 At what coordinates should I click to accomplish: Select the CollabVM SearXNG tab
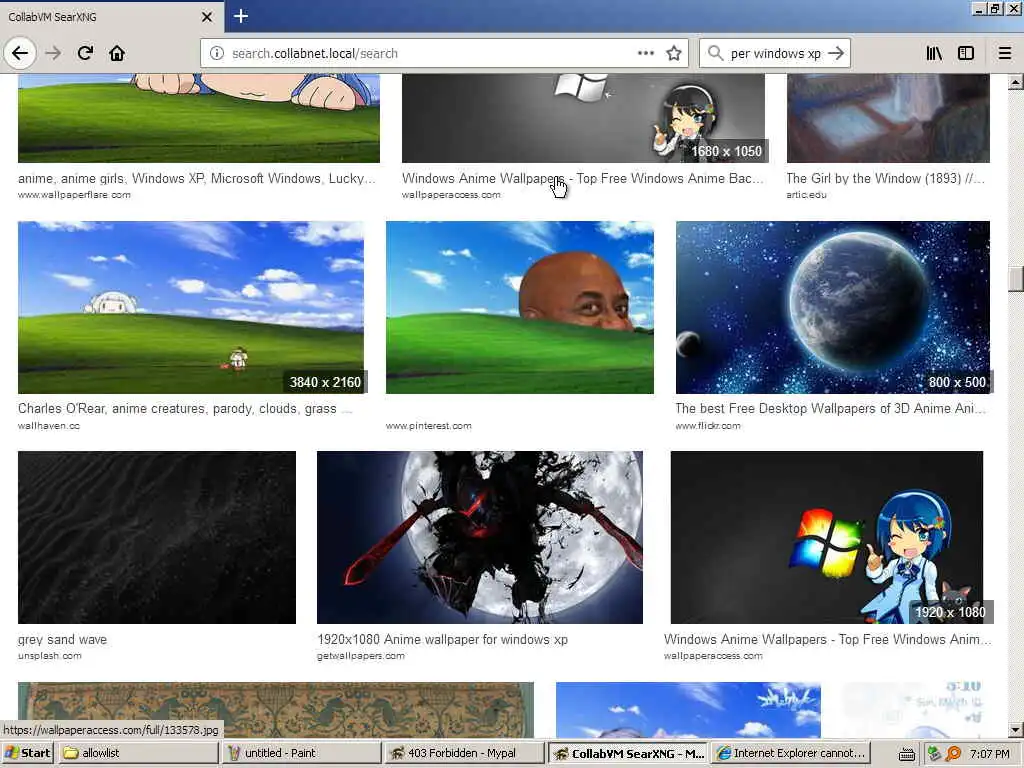pos(111,17)
